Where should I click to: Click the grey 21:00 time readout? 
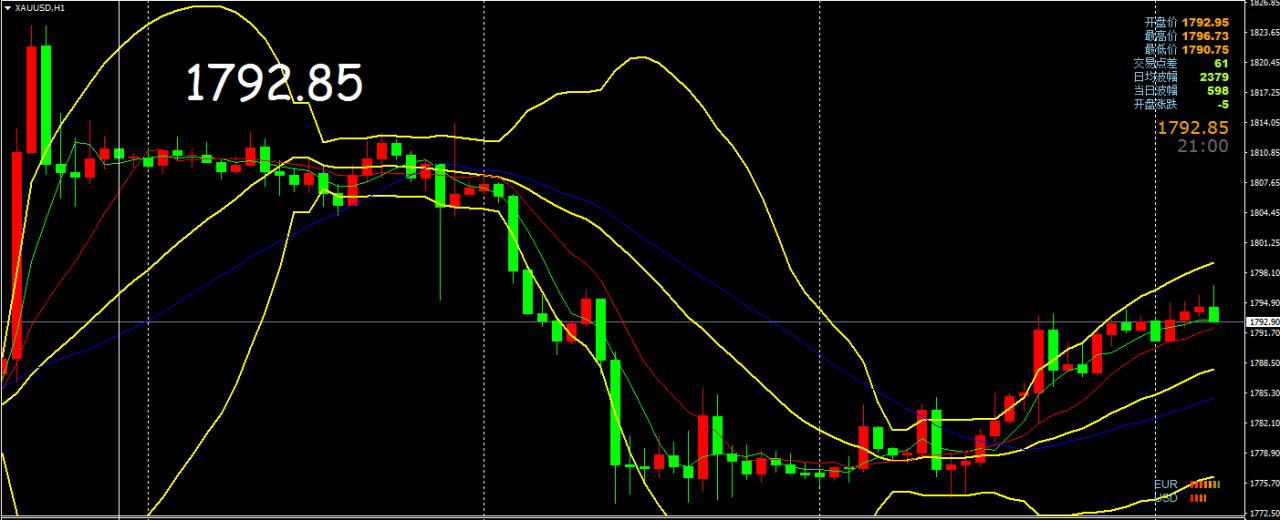click(x=1203, y=146)
